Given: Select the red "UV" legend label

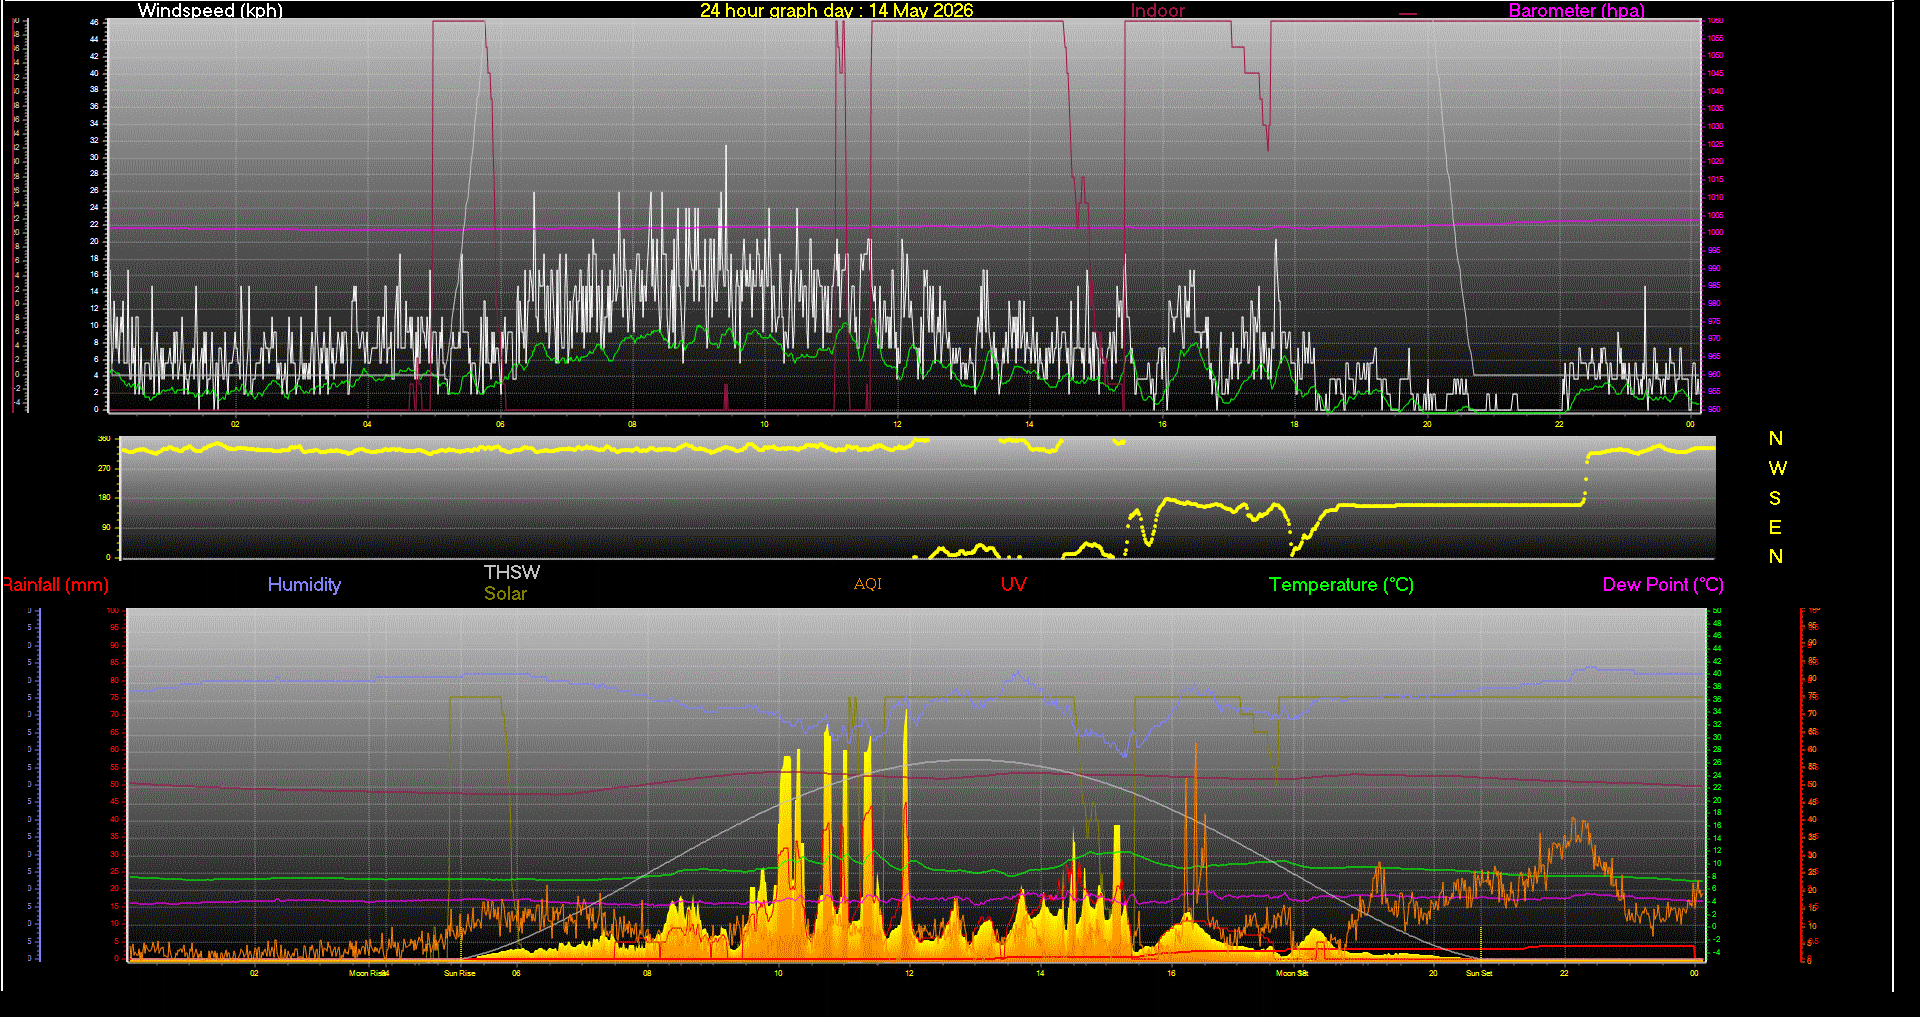Looking at the screenshot, I should 1013,584.
